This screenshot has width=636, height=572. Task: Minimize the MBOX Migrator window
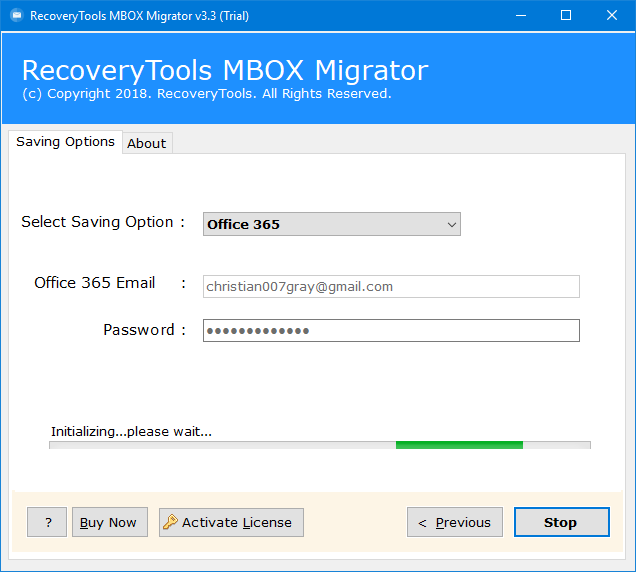pos(521,15)
